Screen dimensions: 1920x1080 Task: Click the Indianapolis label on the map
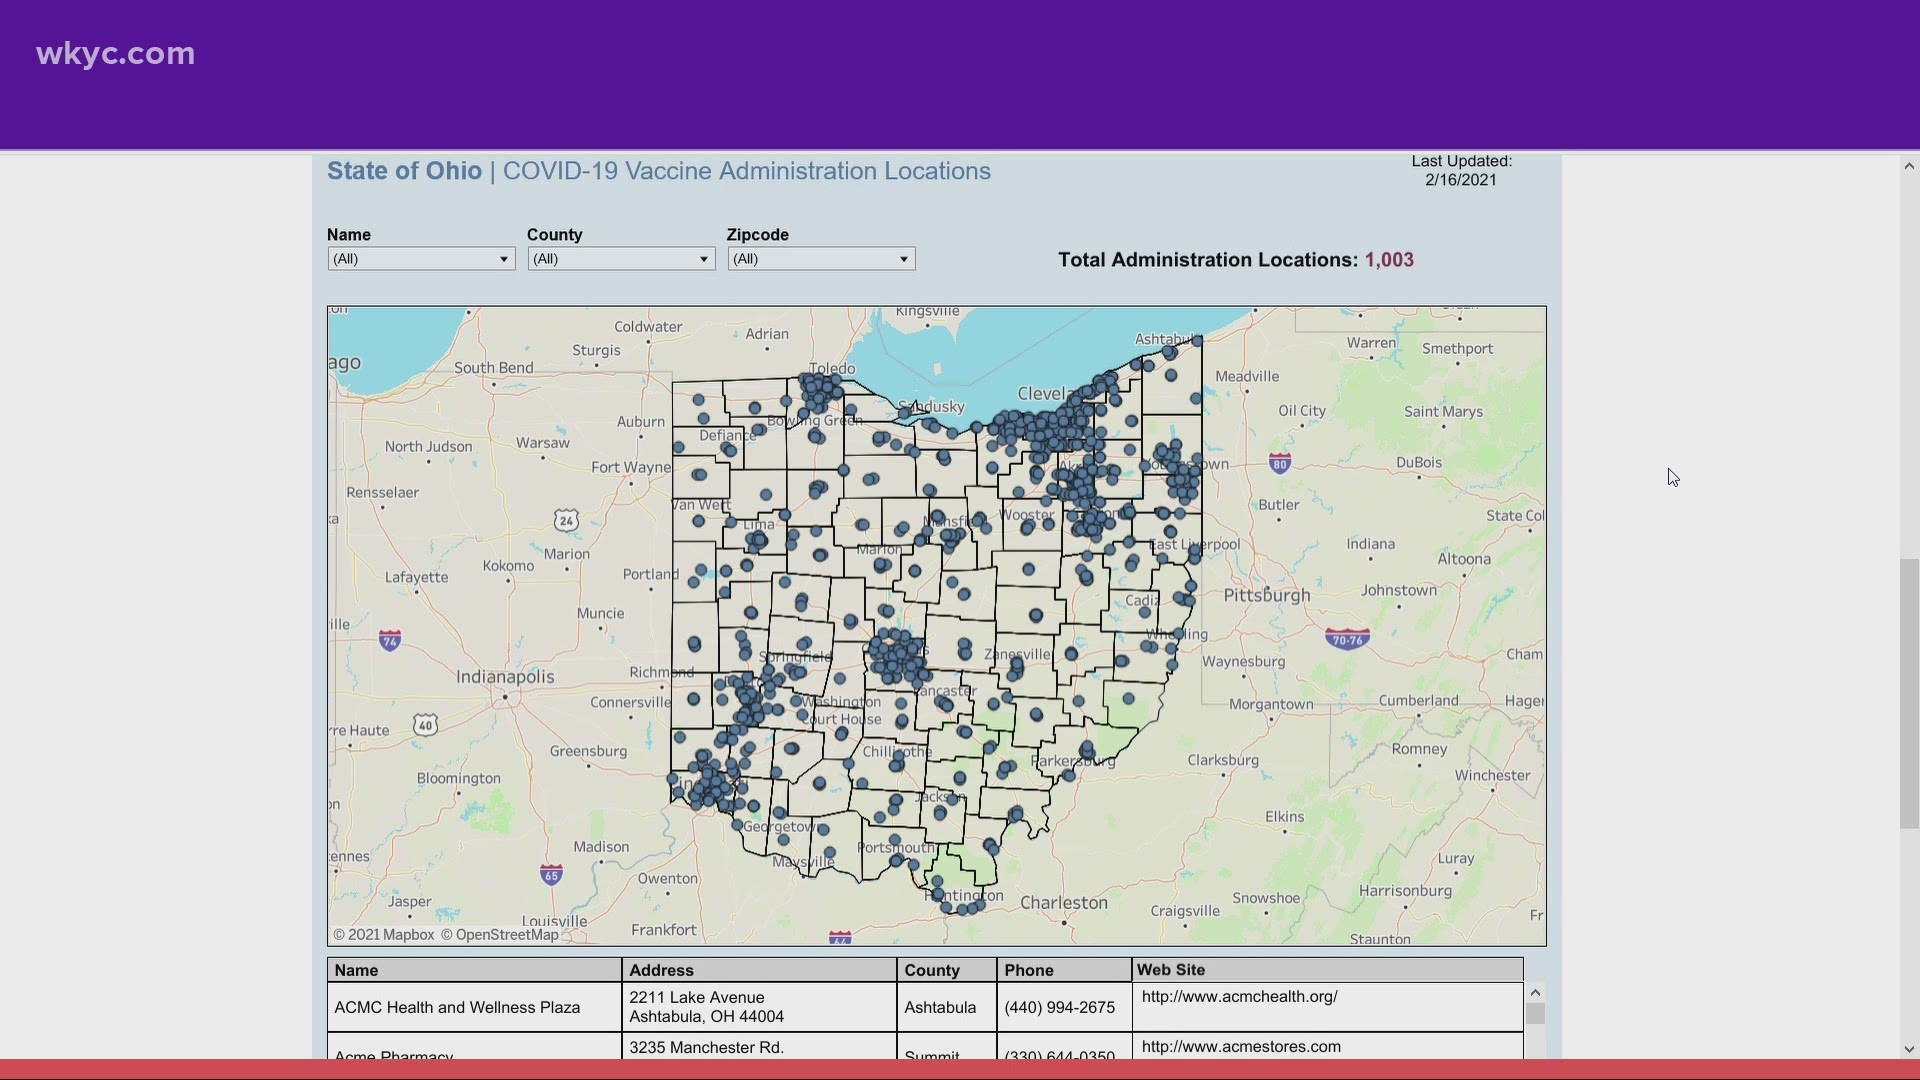coord(505,677)
